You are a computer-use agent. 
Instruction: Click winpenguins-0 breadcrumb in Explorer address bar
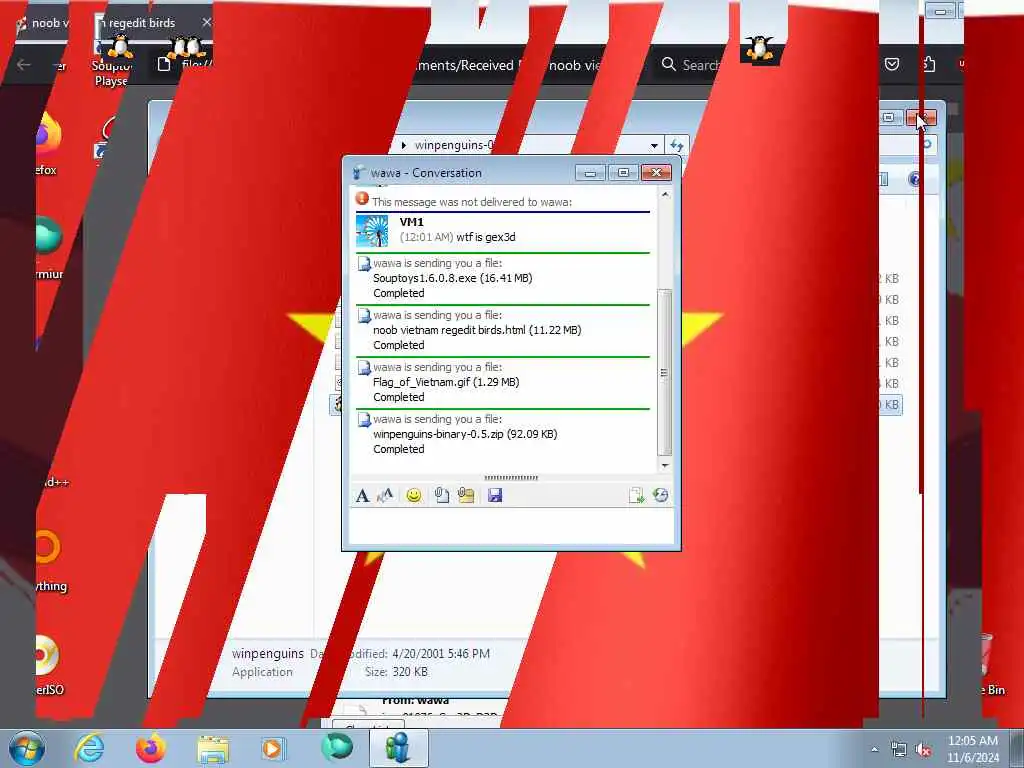pyautogui.click(x=455, y=145)
